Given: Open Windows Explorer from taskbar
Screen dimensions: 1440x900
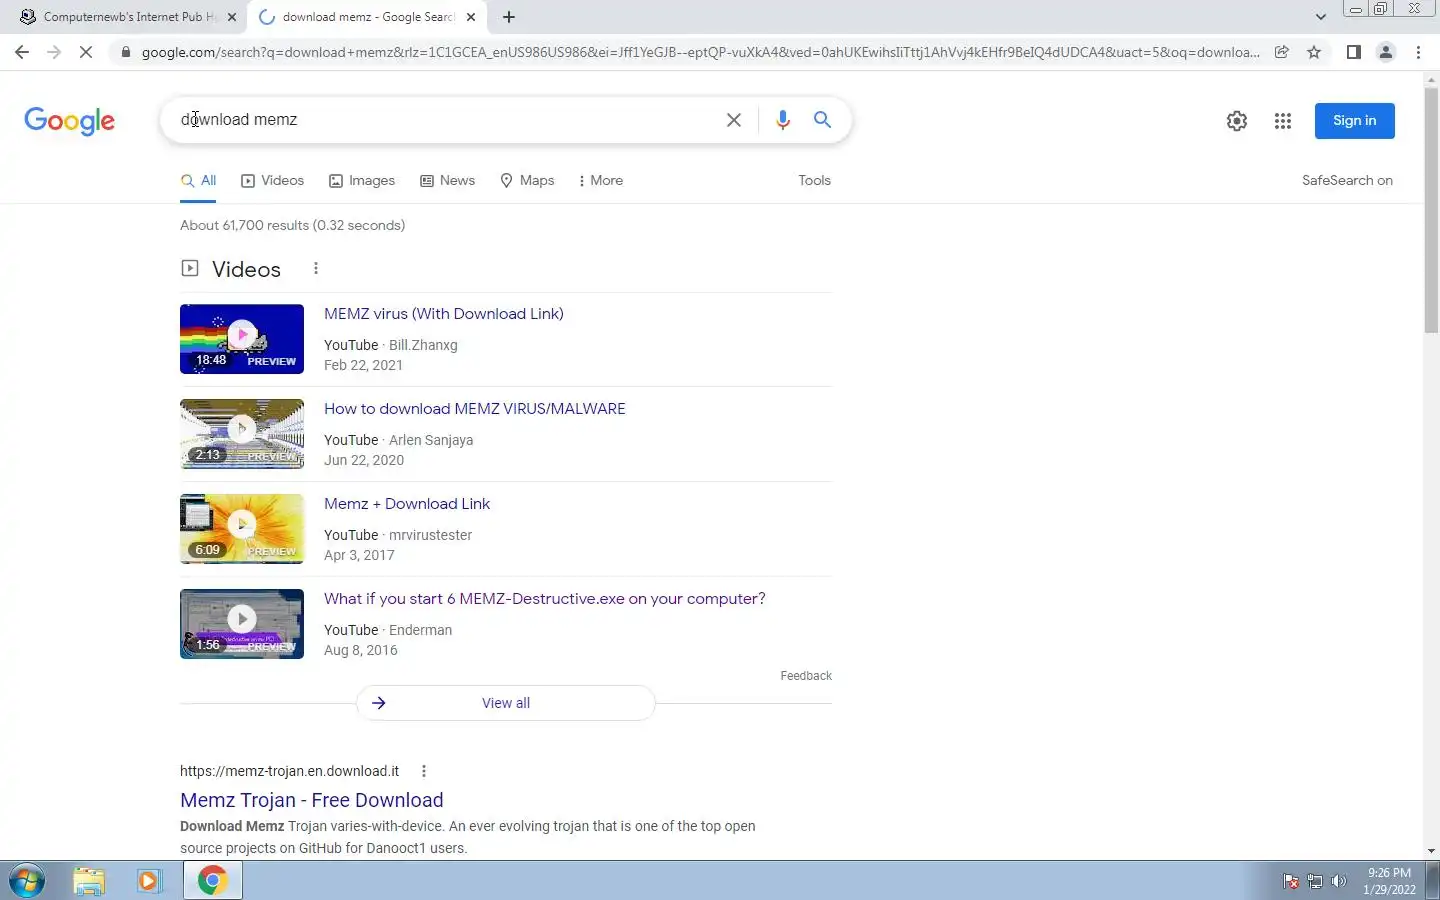Looking at the screenshot, I should pyautogui.click(x=89, y=881).
